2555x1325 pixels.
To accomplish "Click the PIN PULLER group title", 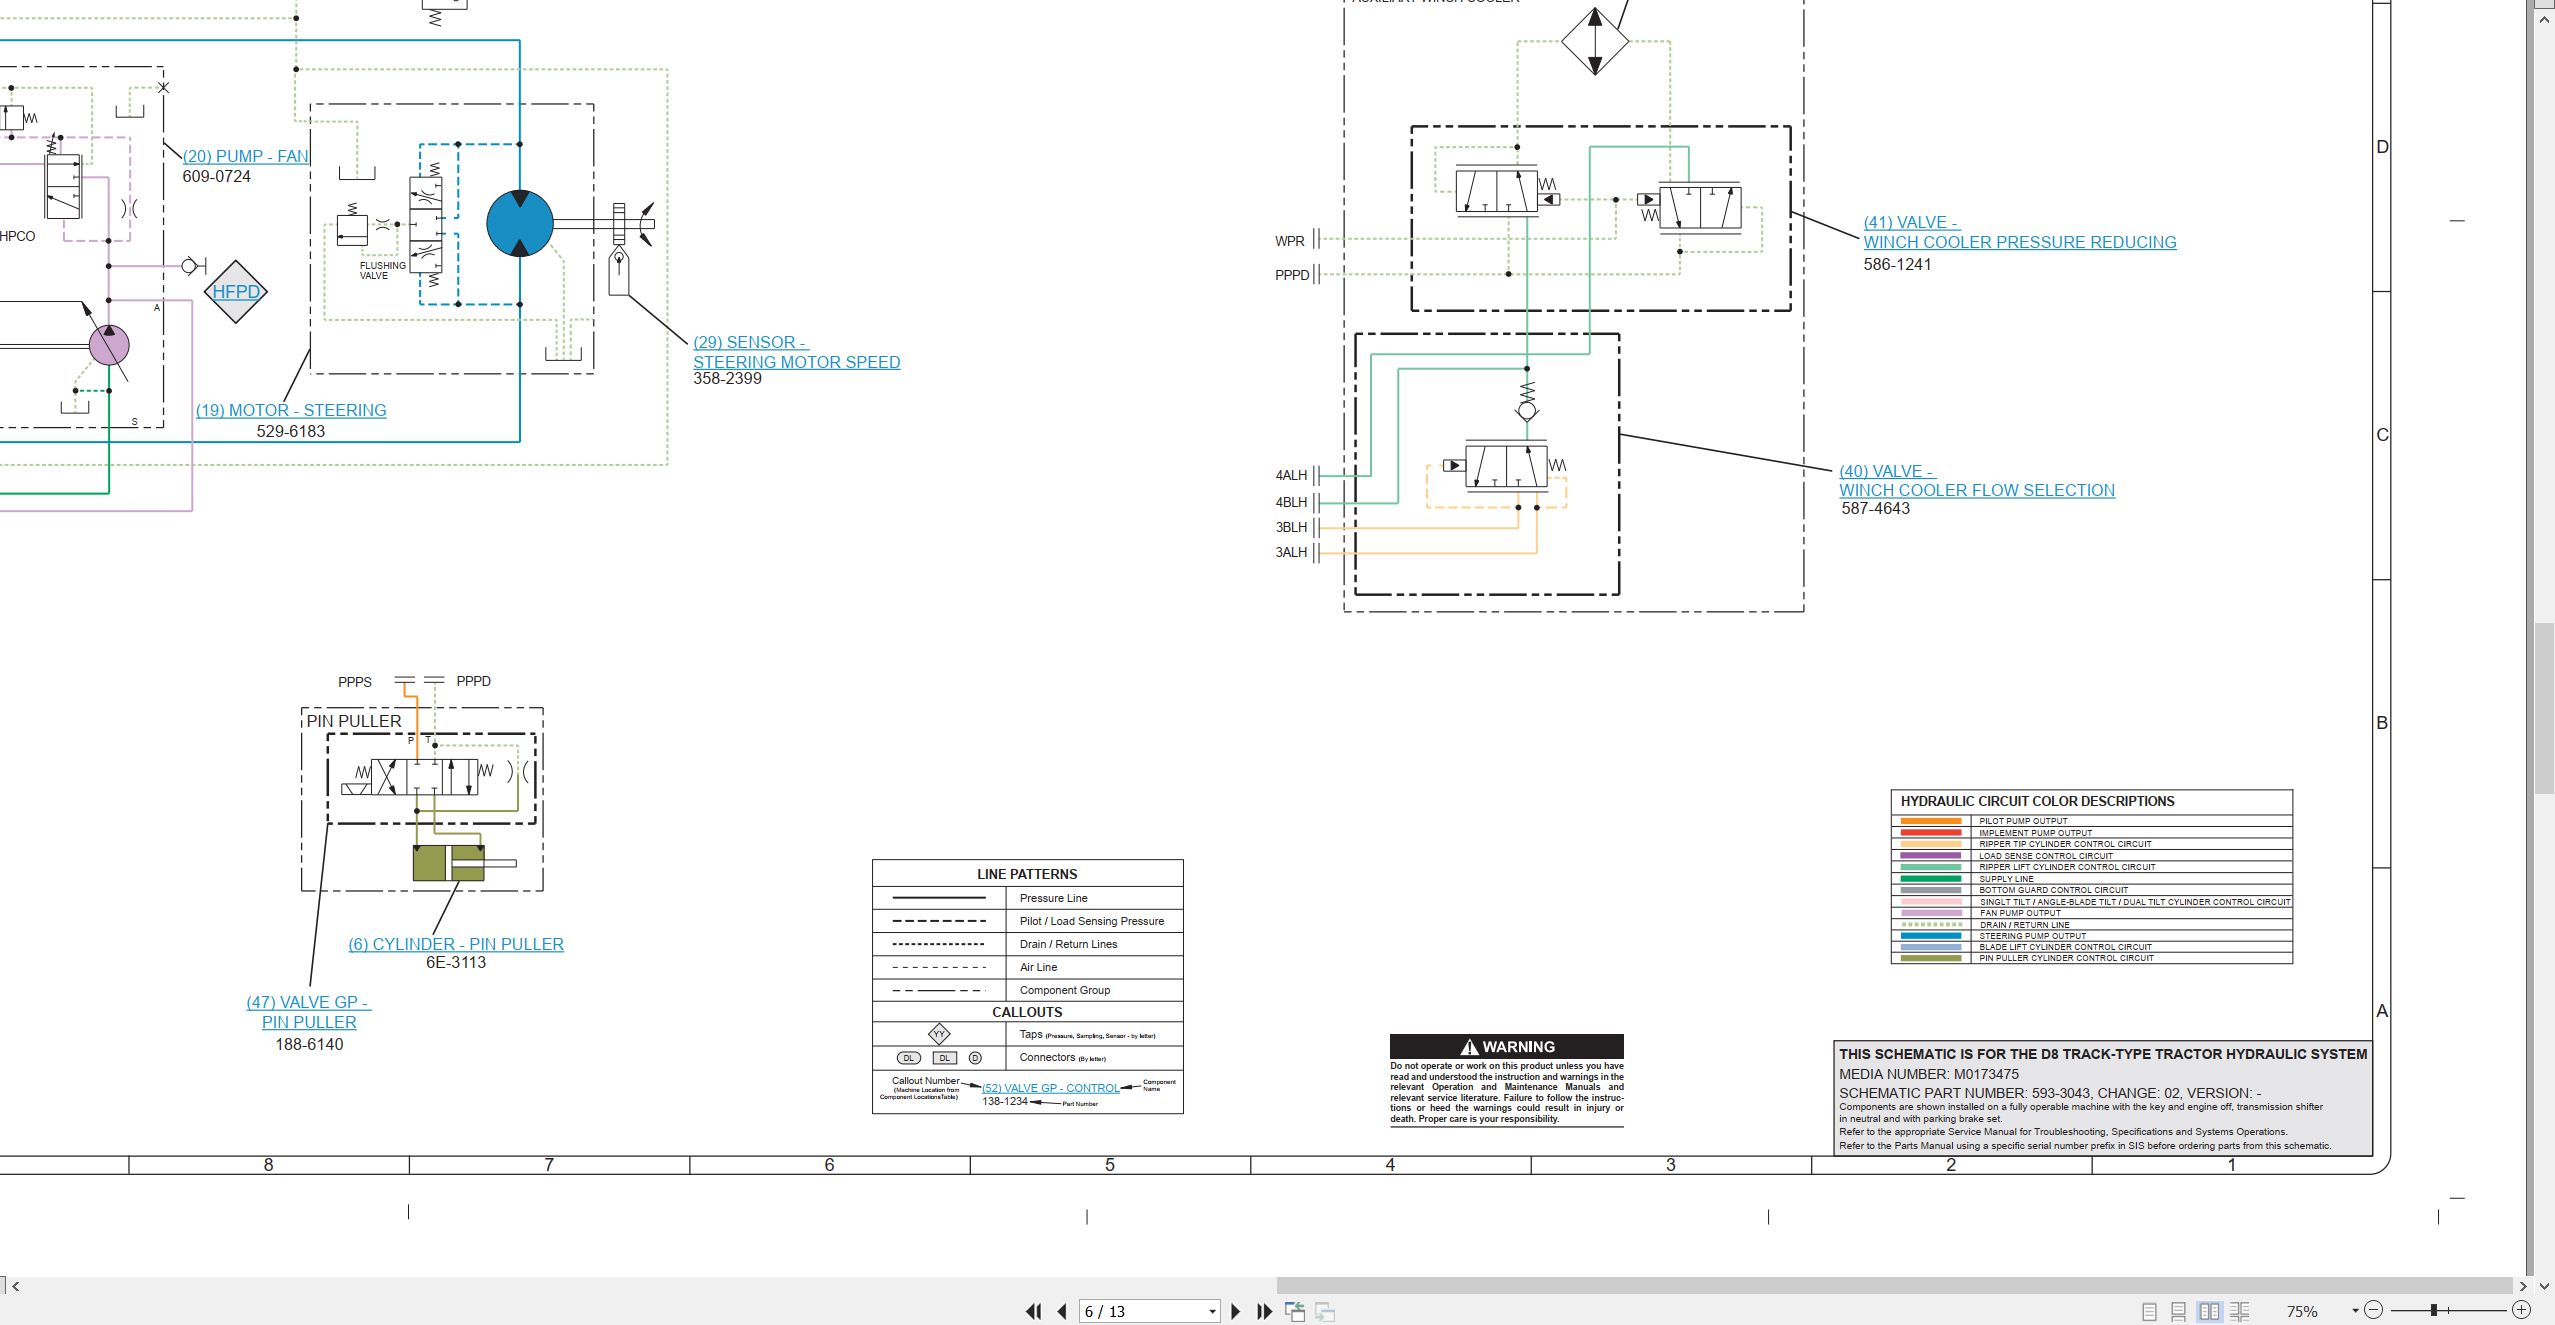I will pos(354,722).
